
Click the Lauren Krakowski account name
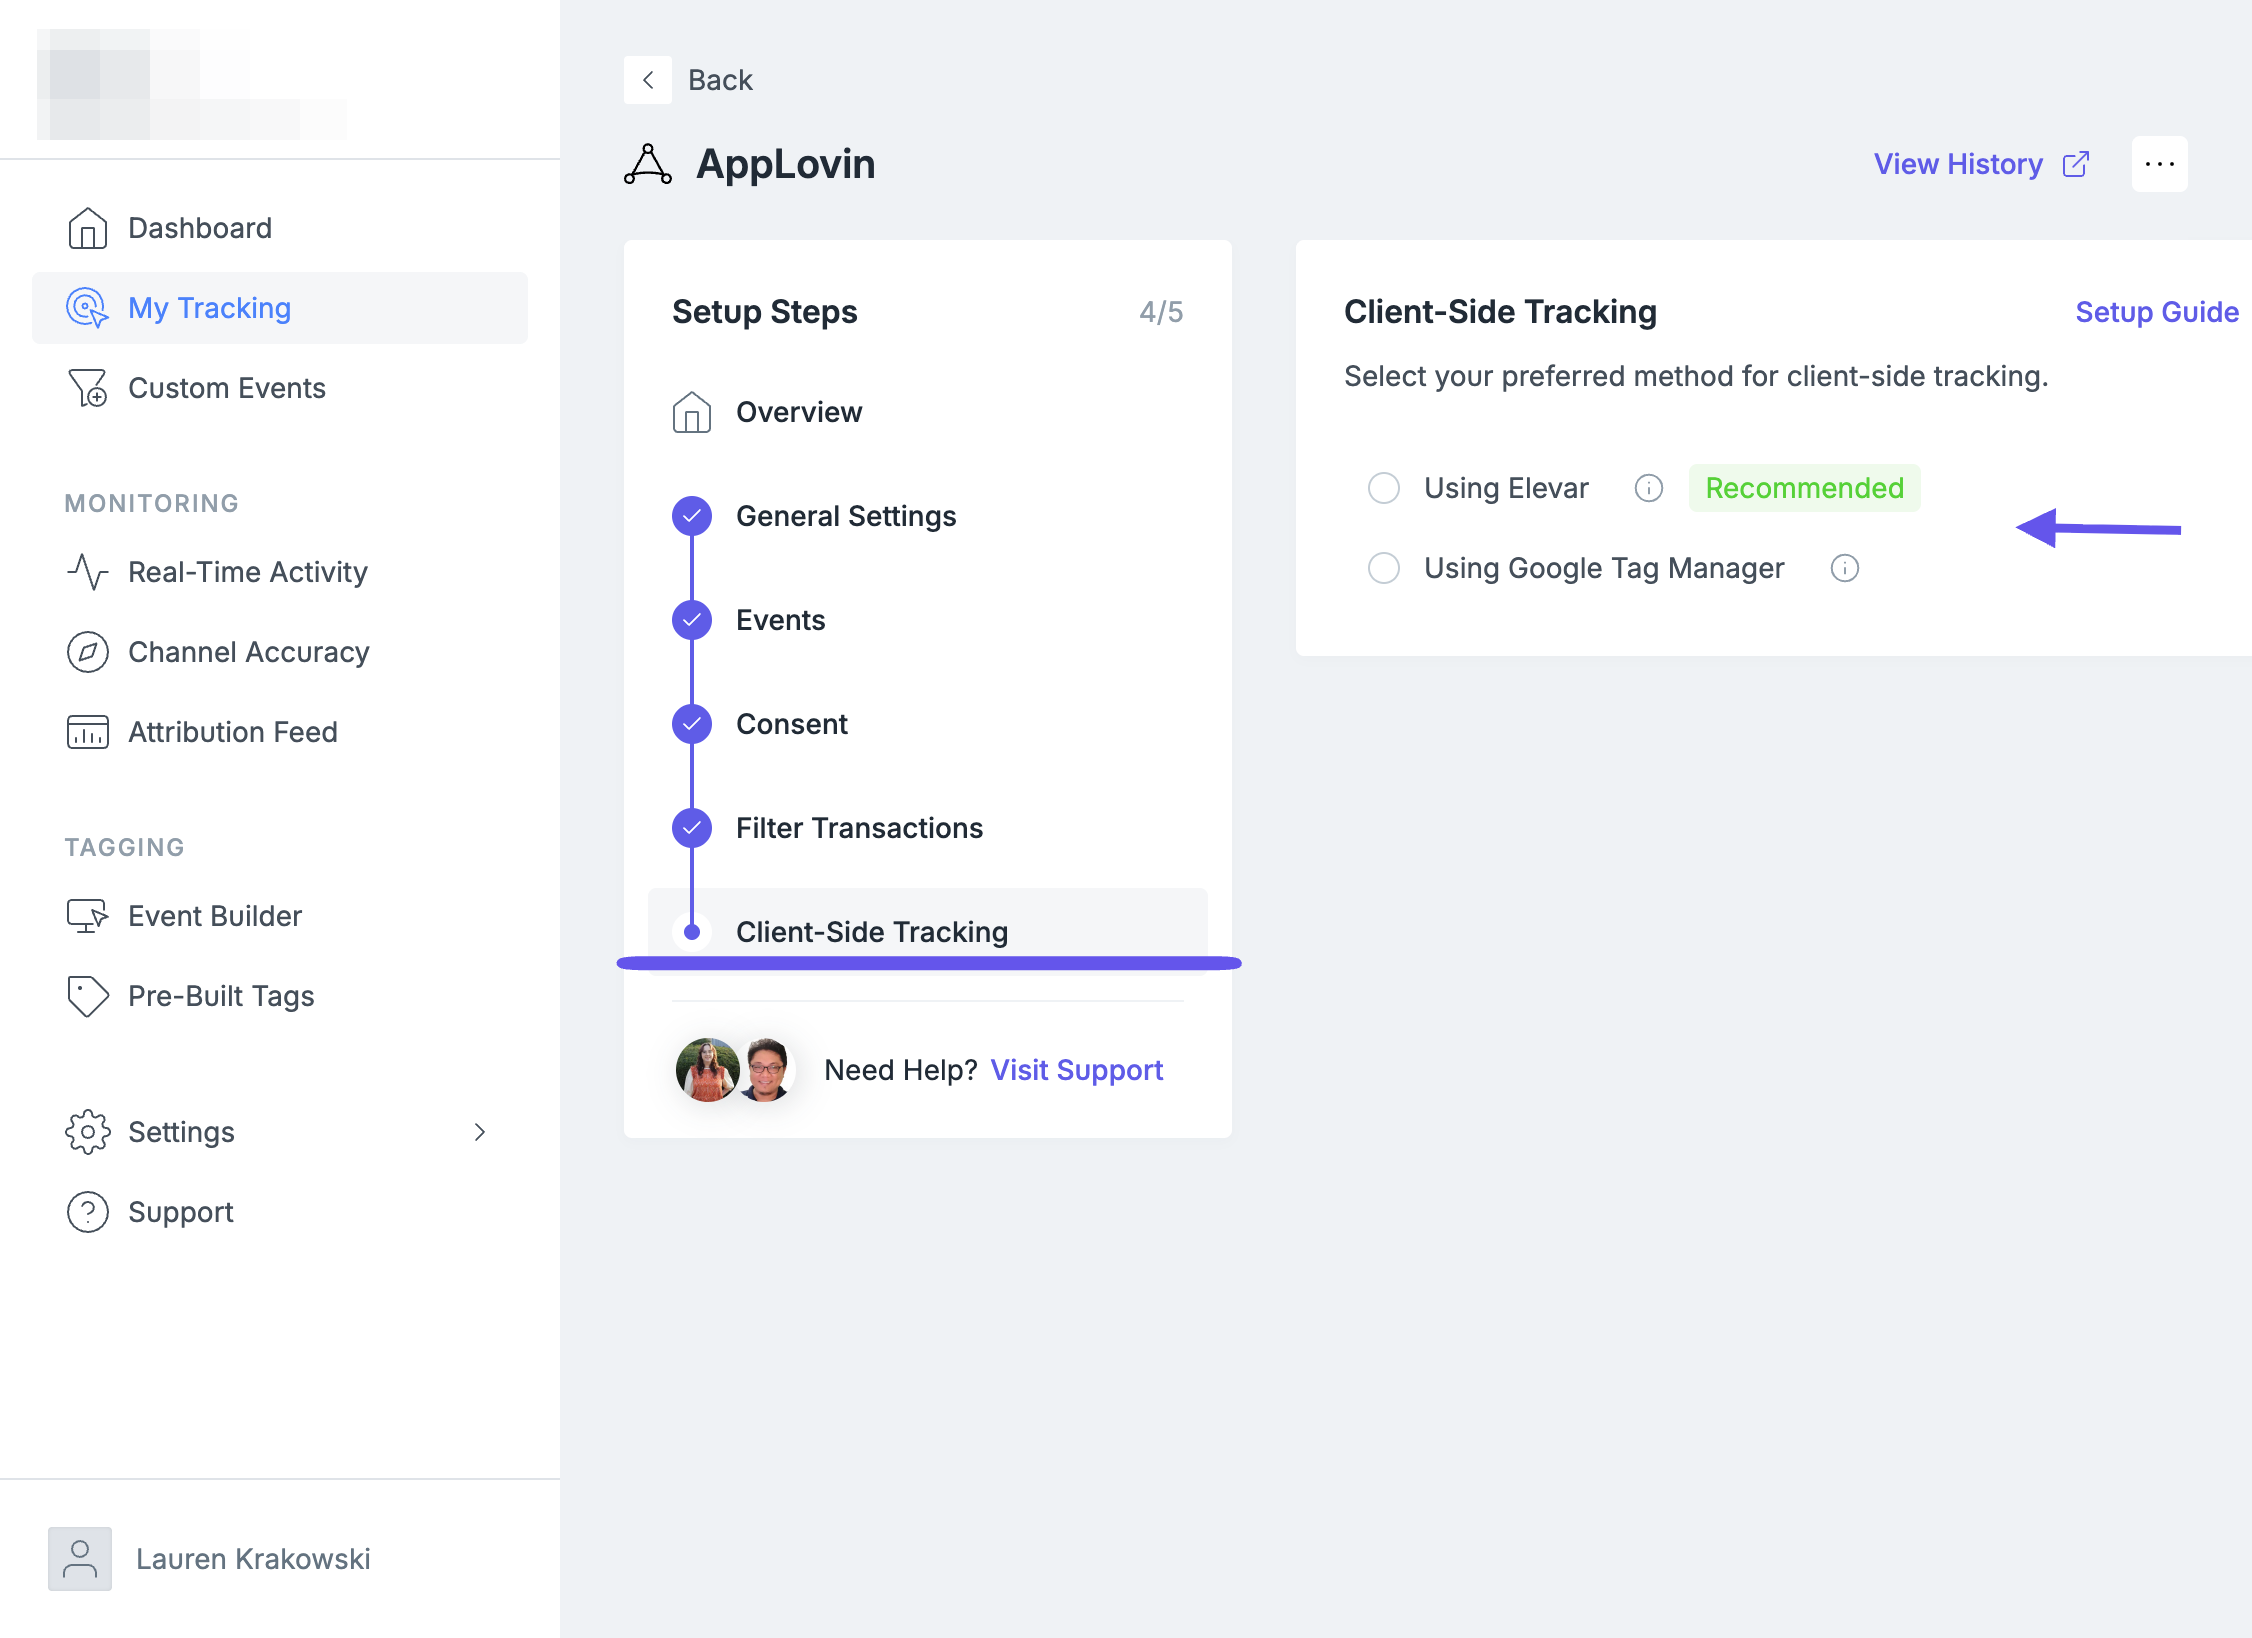(253, 1559)
